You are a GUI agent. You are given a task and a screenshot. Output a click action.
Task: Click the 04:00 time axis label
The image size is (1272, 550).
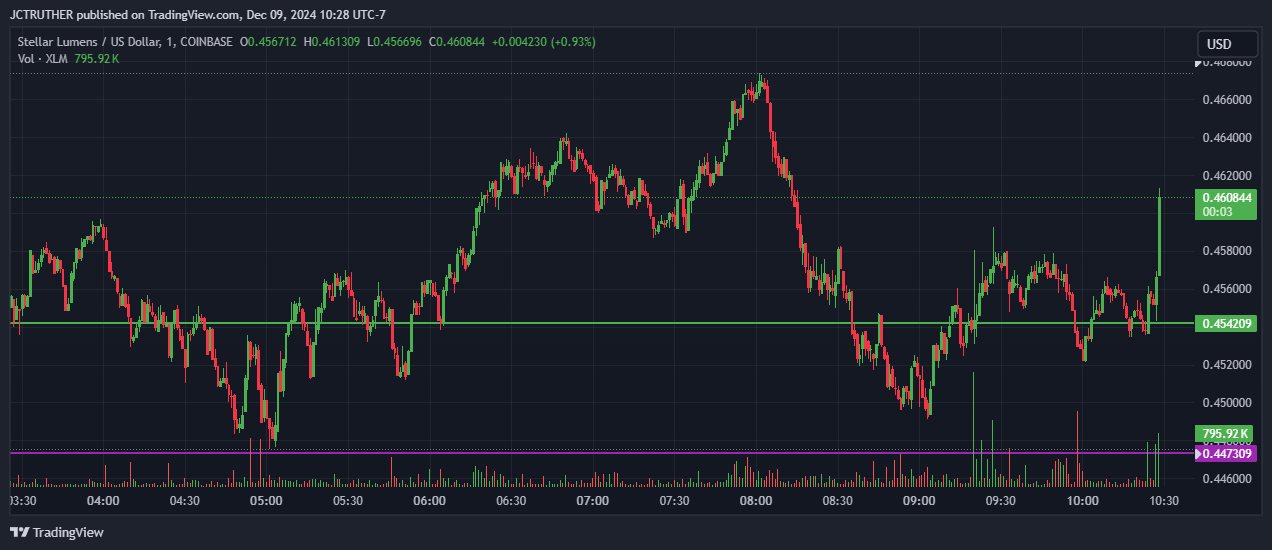tap(103, 500)
